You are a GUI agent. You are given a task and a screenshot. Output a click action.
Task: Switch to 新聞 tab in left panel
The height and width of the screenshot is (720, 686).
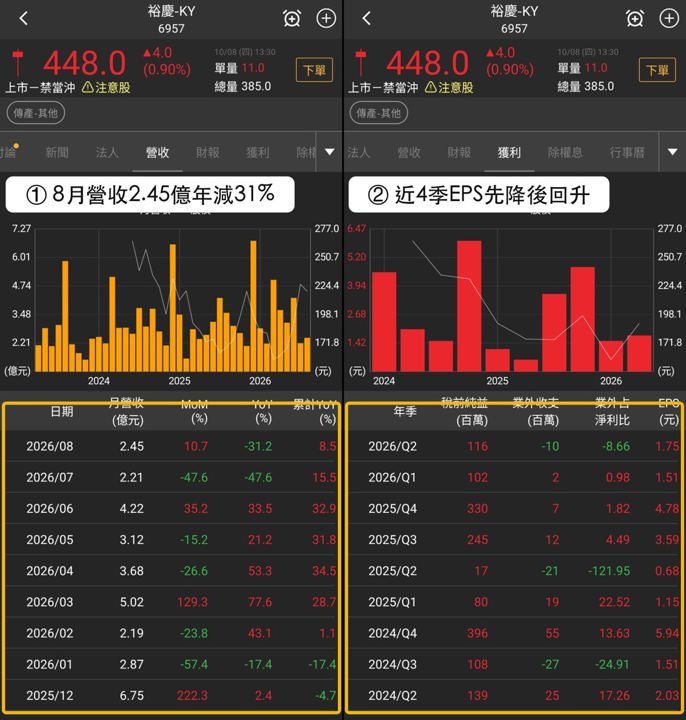[x=57, y=152]
